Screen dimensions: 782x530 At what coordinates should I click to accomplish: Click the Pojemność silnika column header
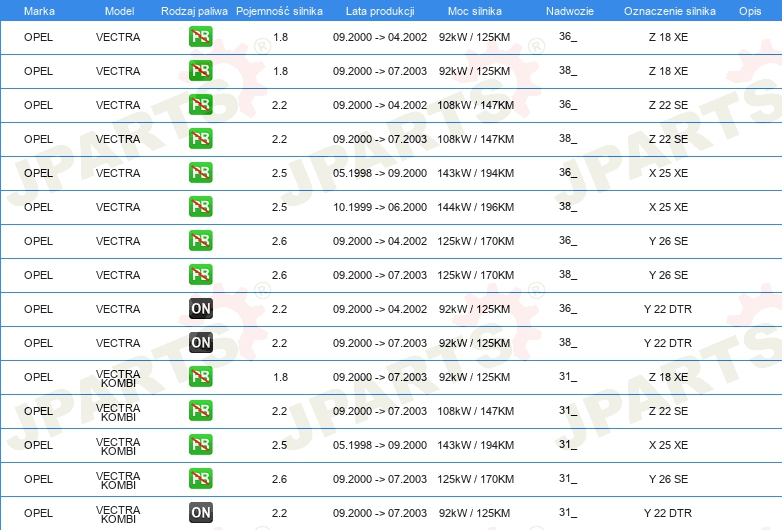click(279, 11)
